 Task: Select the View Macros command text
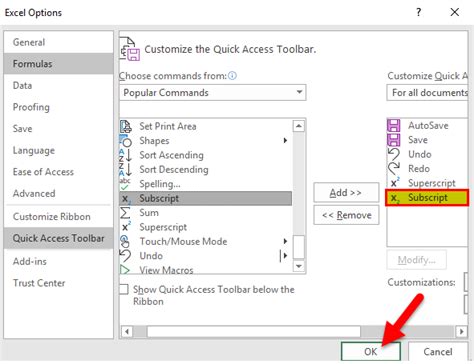pos(166,270)
